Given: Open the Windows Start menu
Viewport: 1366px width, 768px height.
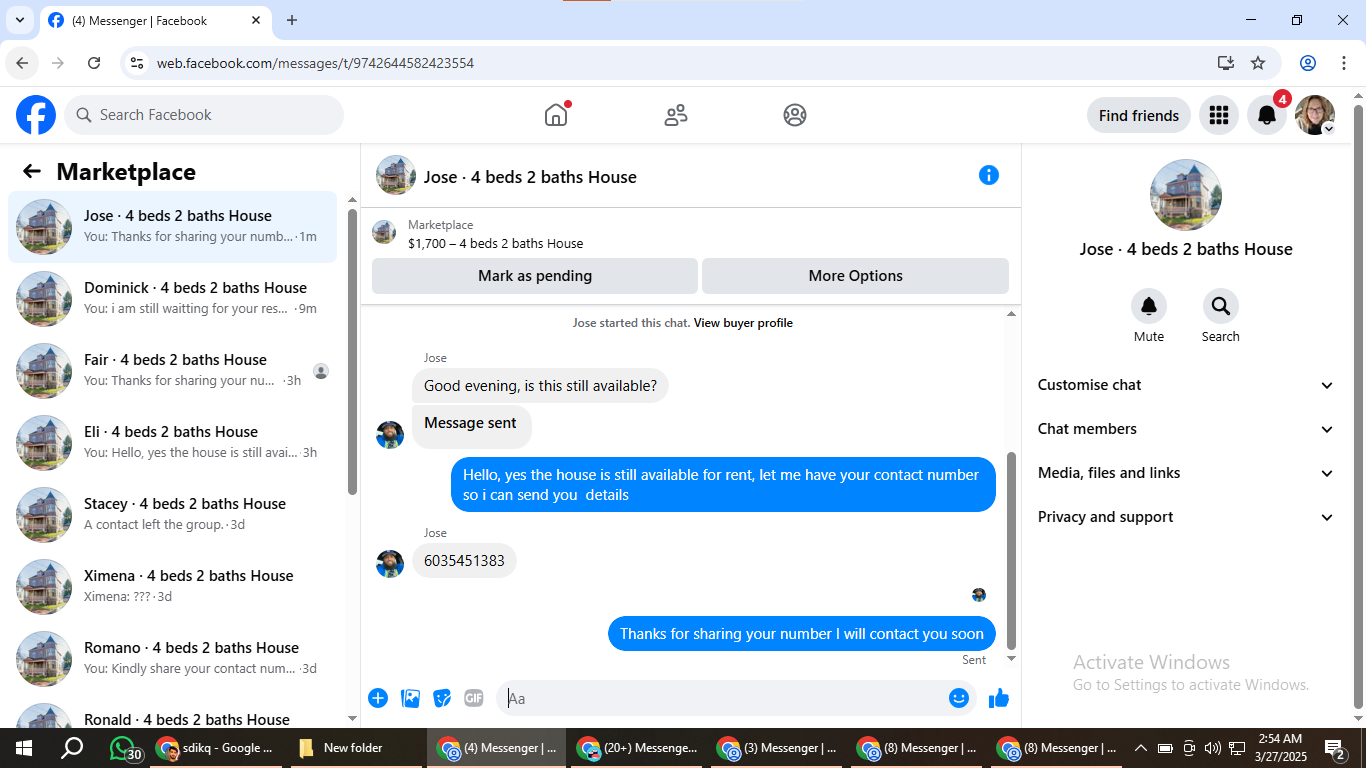Looking at the screenshot, I should click(x=23, y=748).
